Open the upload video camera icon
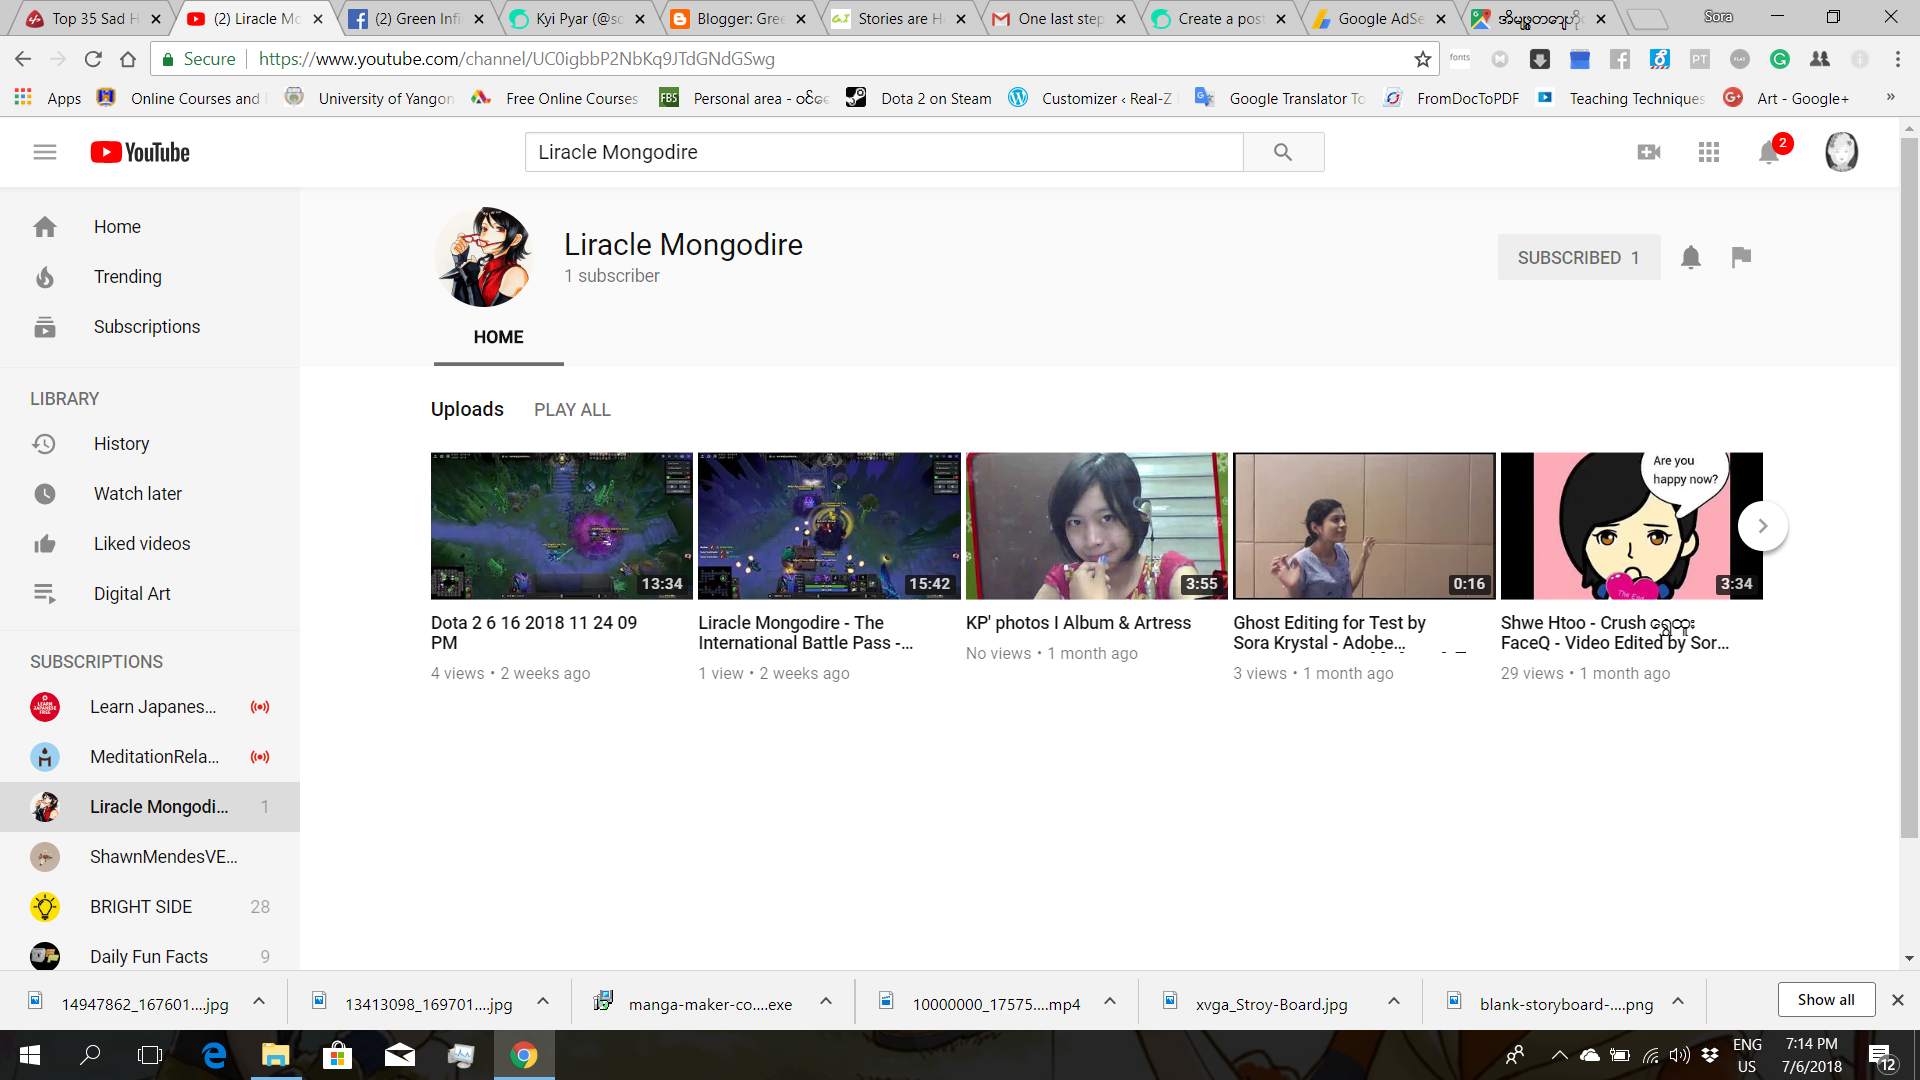The width and height of the screenshot is (1920, 1080). [1649, 152]
